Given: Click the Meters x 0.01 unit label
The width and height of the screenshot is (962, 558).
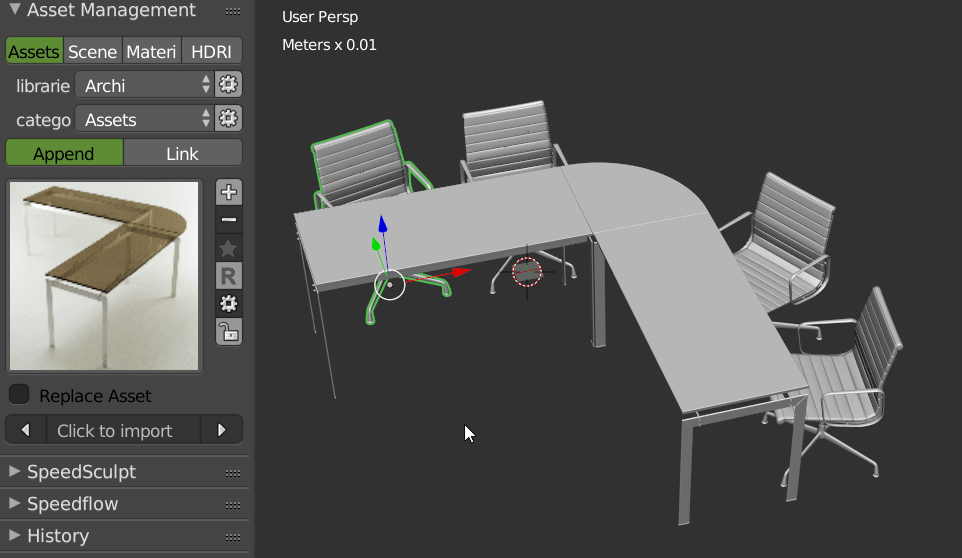Looking at the screenshot, I should (329, 45).
